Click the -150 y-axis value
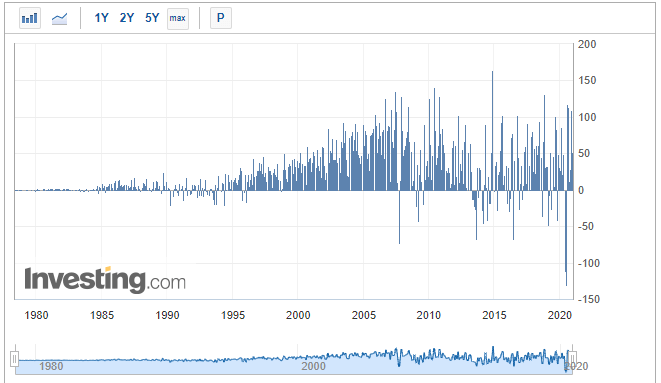Screen dimensions: 661x383 588,299
